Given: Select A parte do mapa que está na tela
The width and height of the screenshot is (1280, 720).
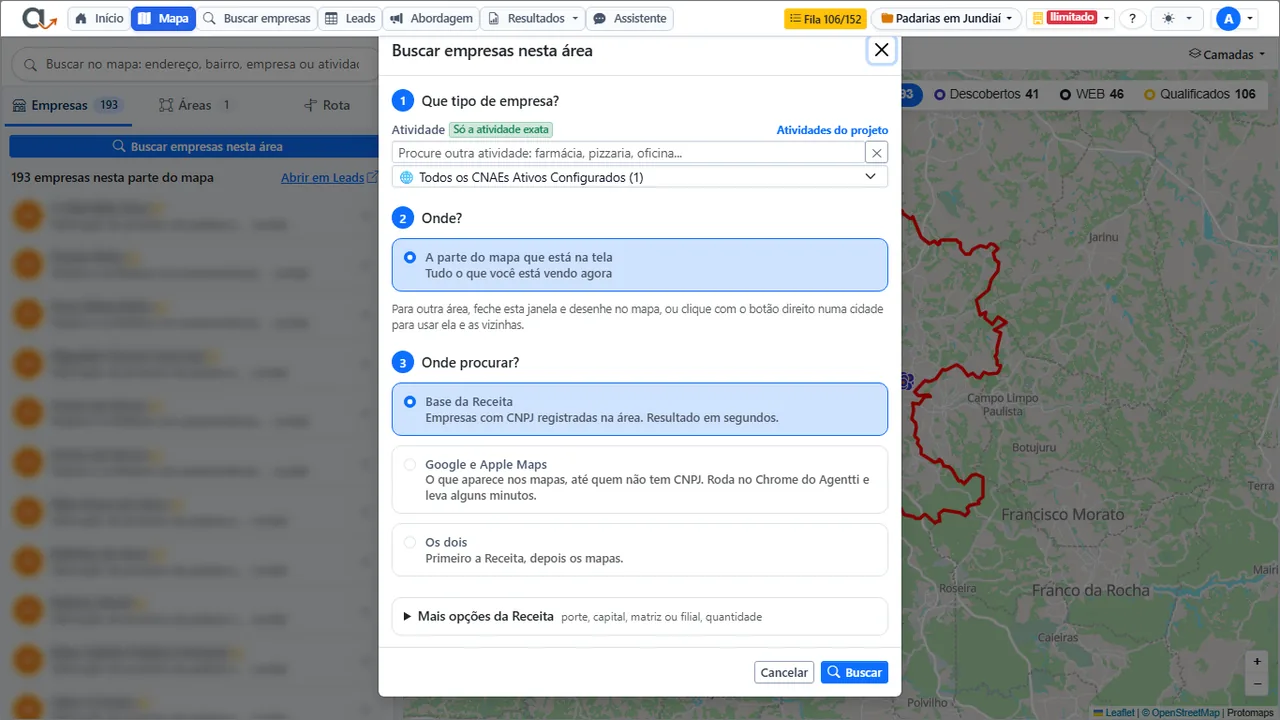Looking at the screenshot, I should 640,265.
